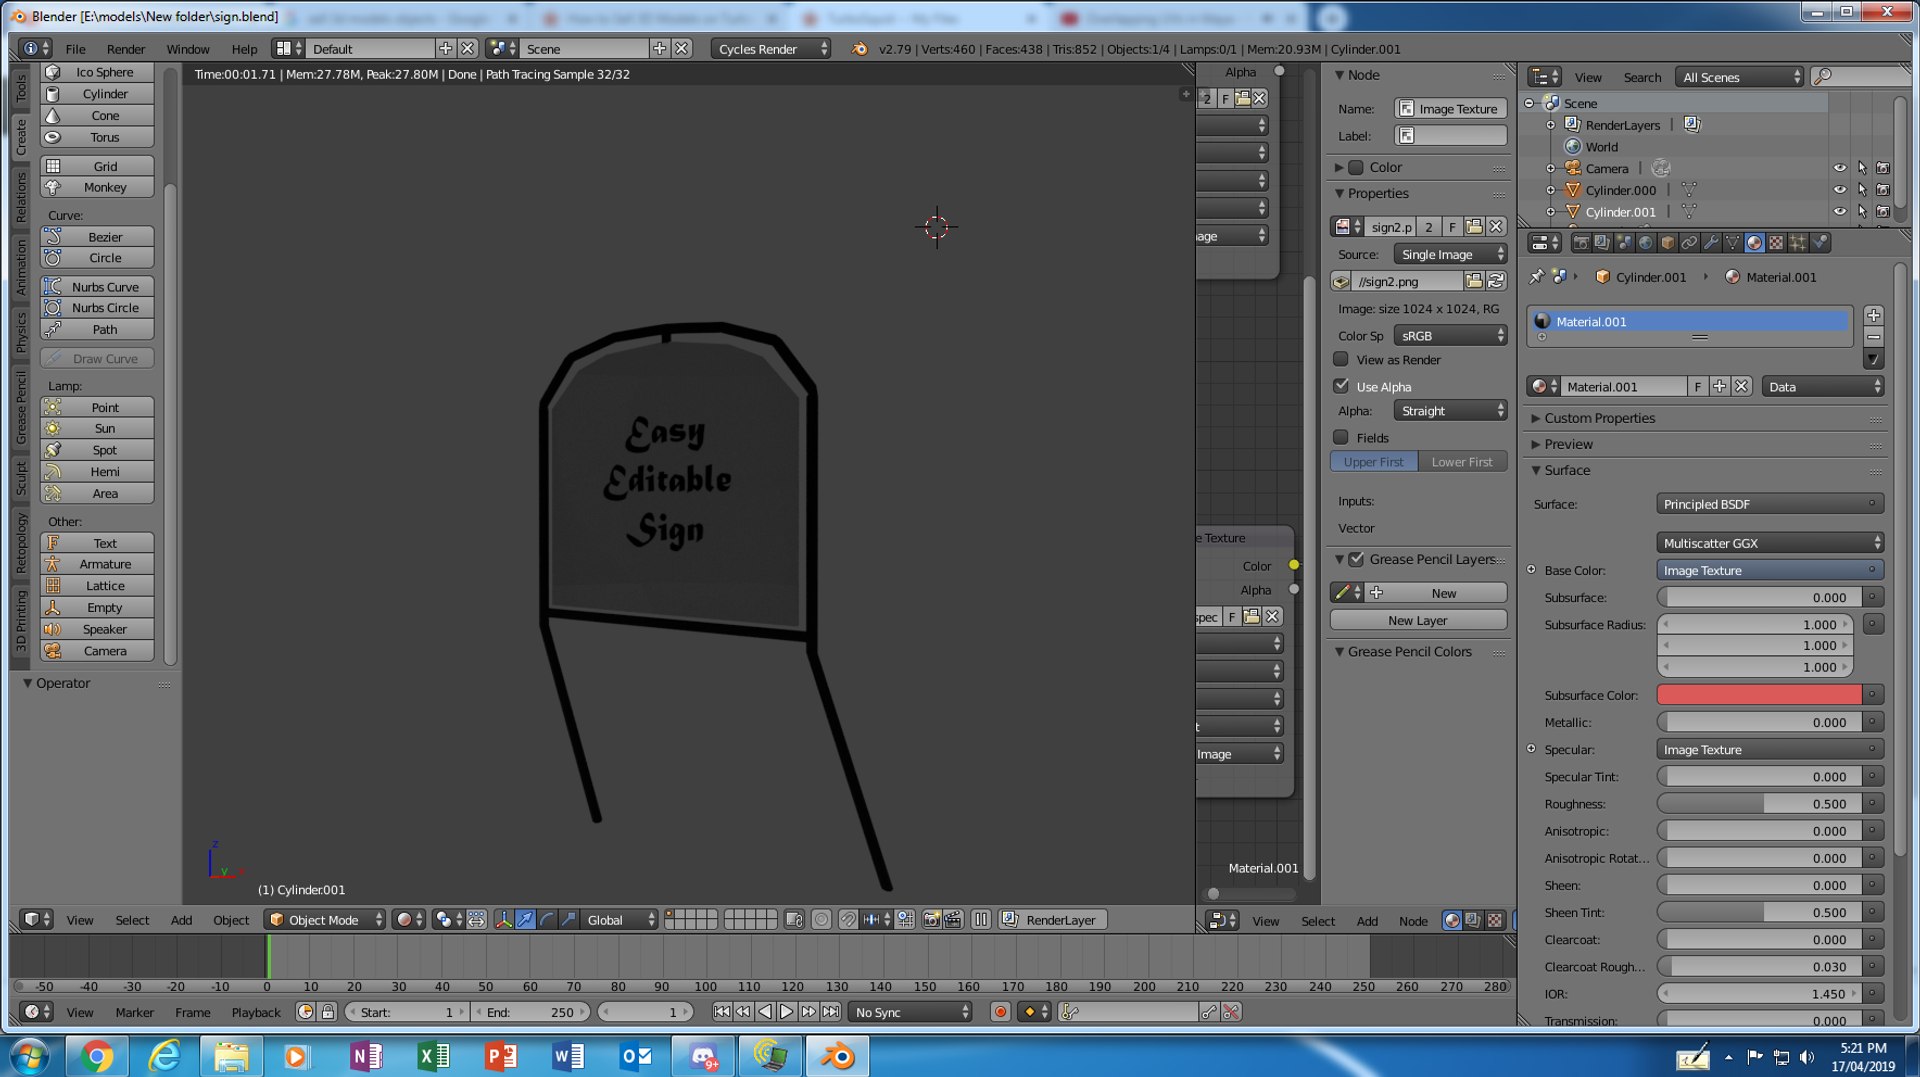Click the viewport render animation clapper icon
1920x1077 pixels.
[x=953, y=920]
